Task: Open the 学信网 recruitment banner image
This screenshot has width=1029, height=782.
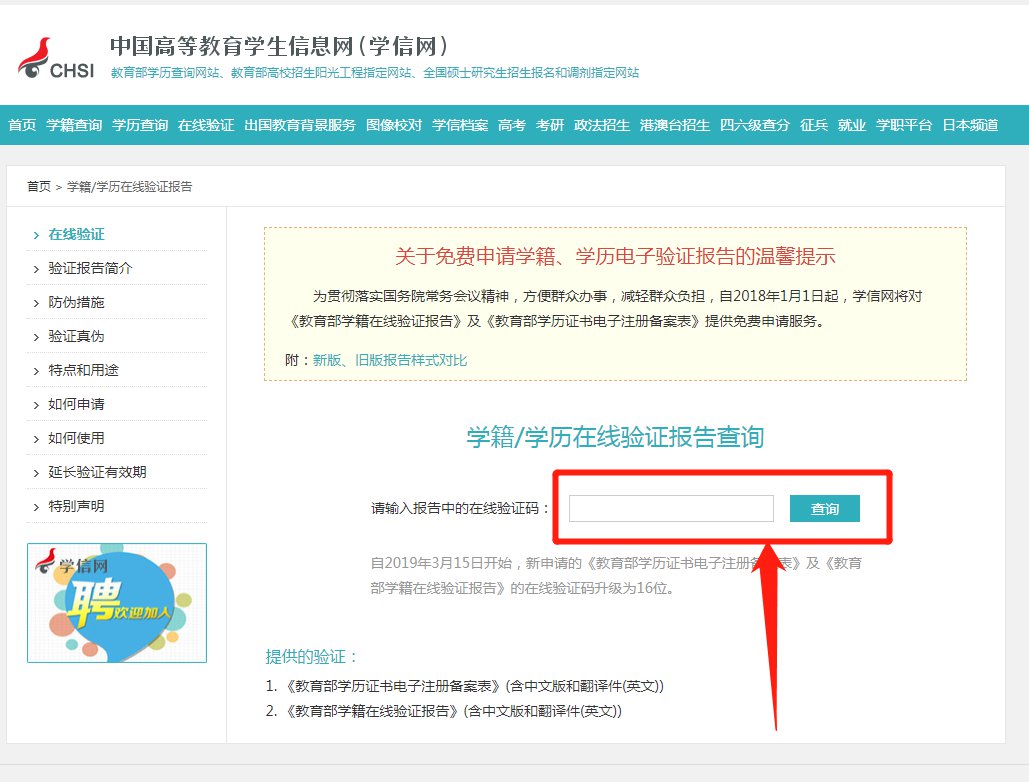Action: [x=116, y=603]
